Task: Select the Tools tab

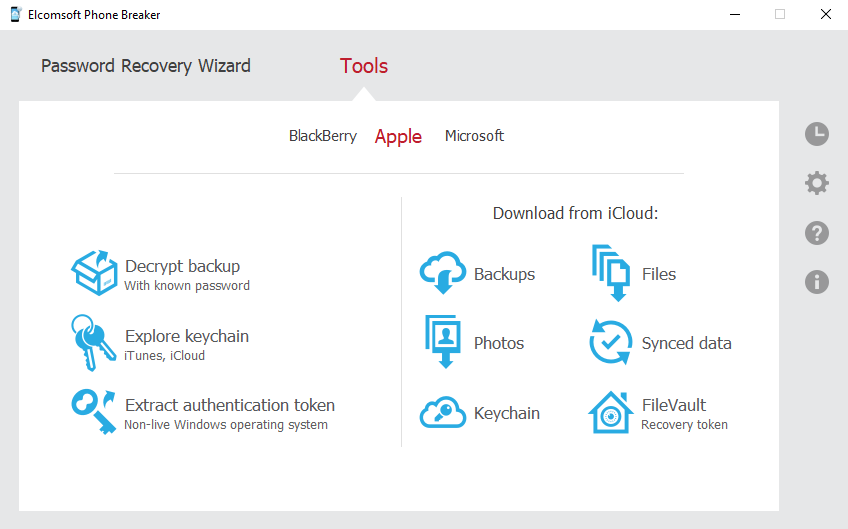Action: coord(364,66)
